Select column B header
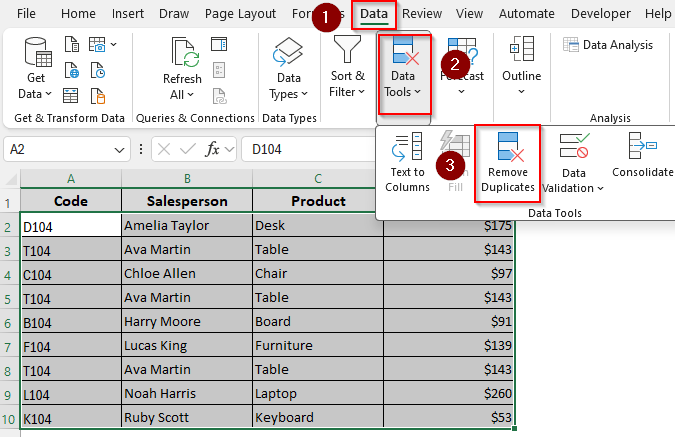 click(187, 178)
